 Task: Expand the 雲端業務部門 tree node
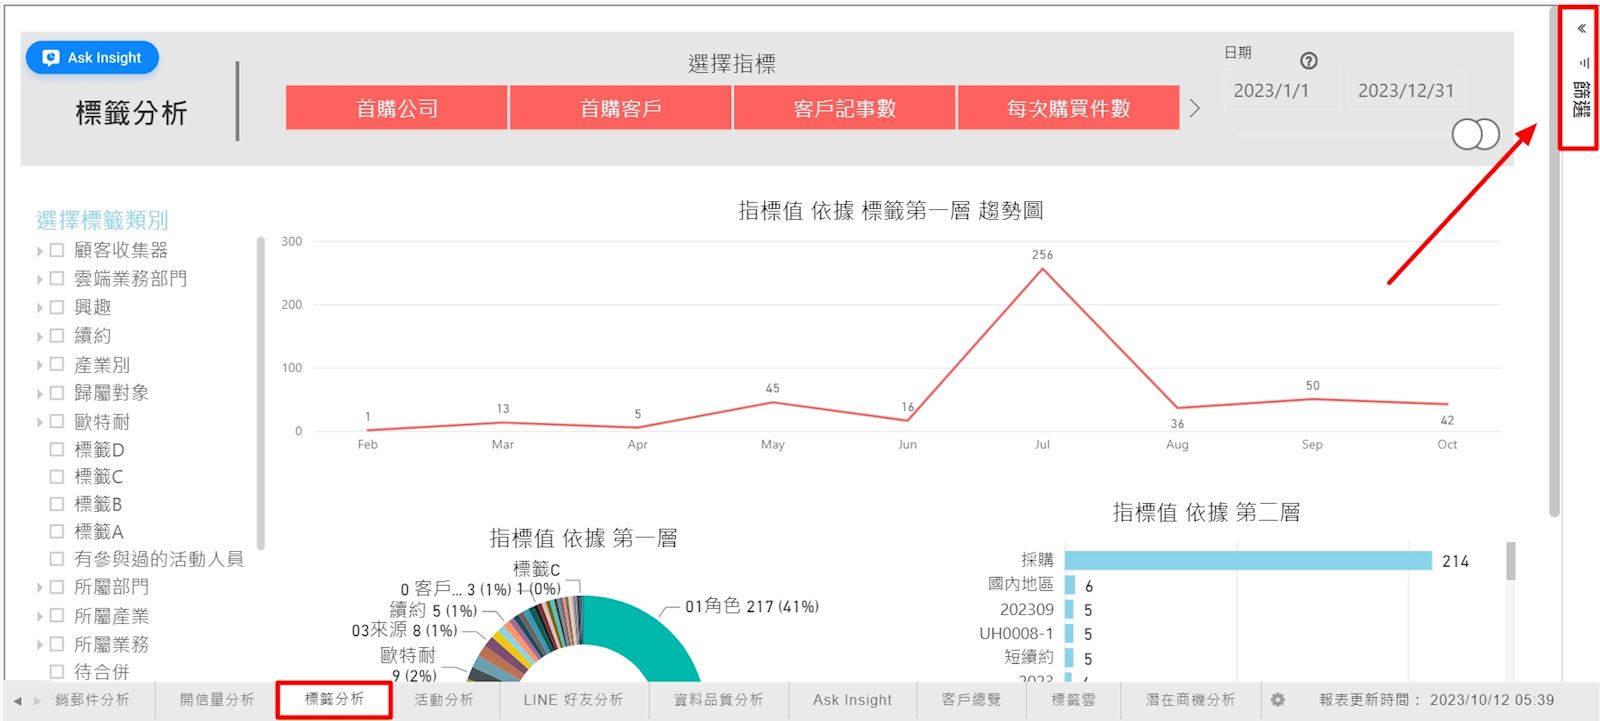[x=40, y=279]
